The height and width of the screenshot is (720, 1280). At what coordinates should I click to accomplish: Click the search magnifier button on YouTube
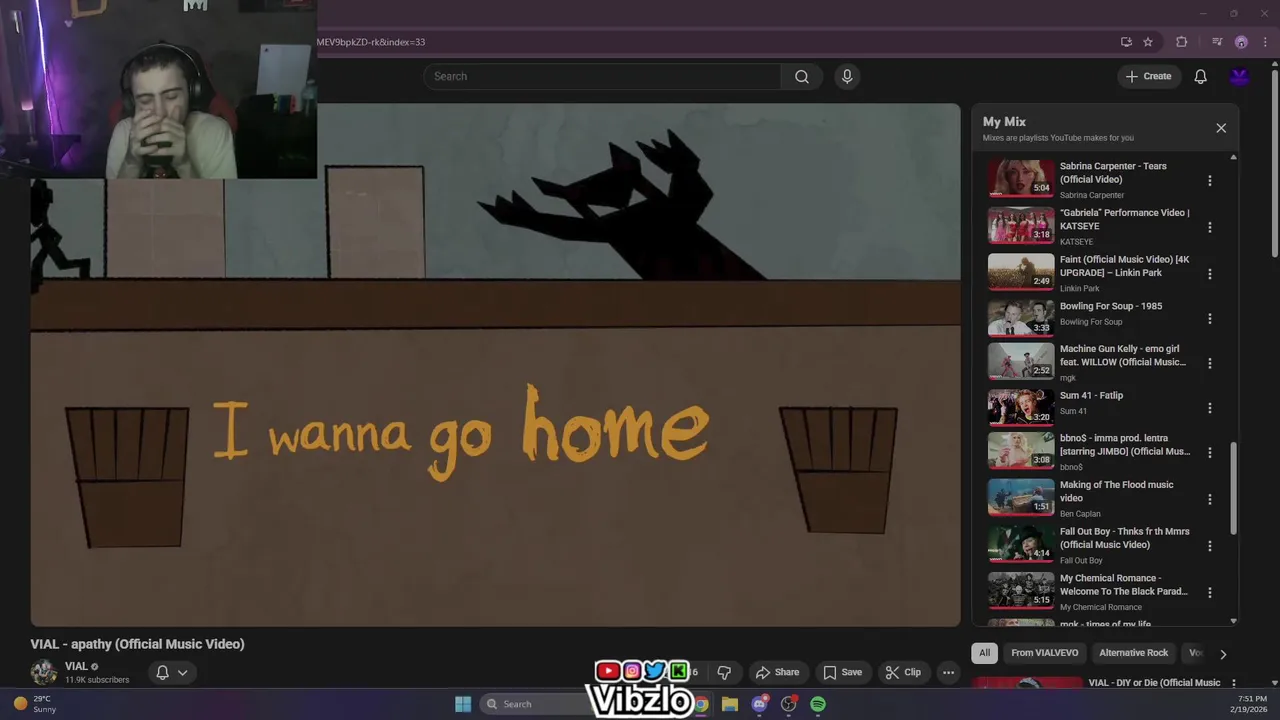pos(801,76)
